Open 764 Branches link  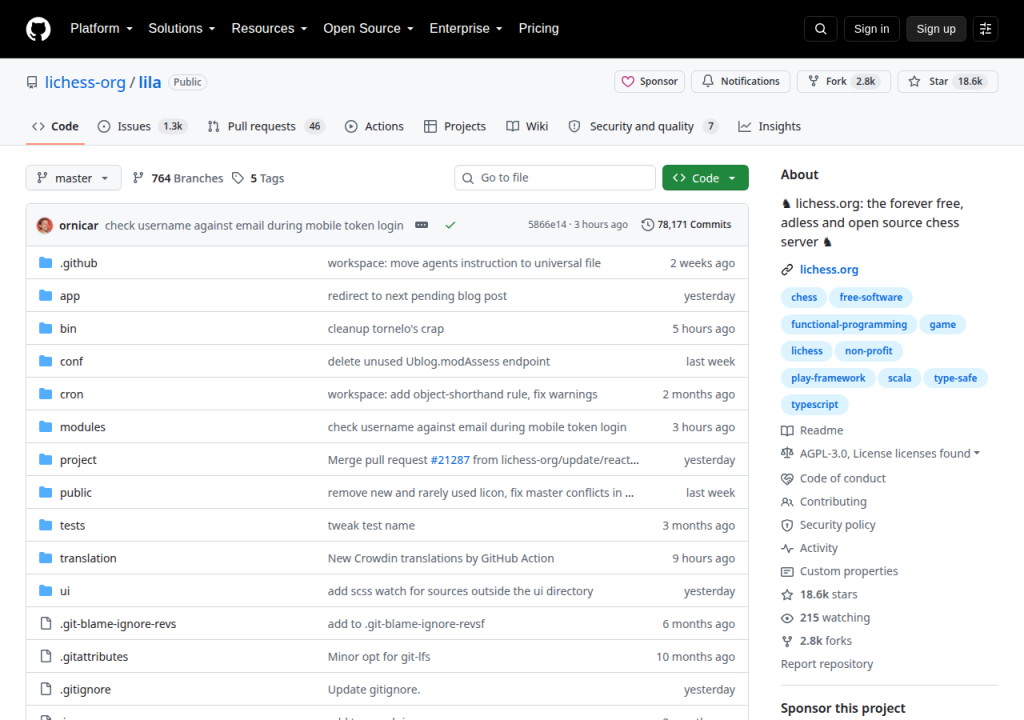(178, 178)
